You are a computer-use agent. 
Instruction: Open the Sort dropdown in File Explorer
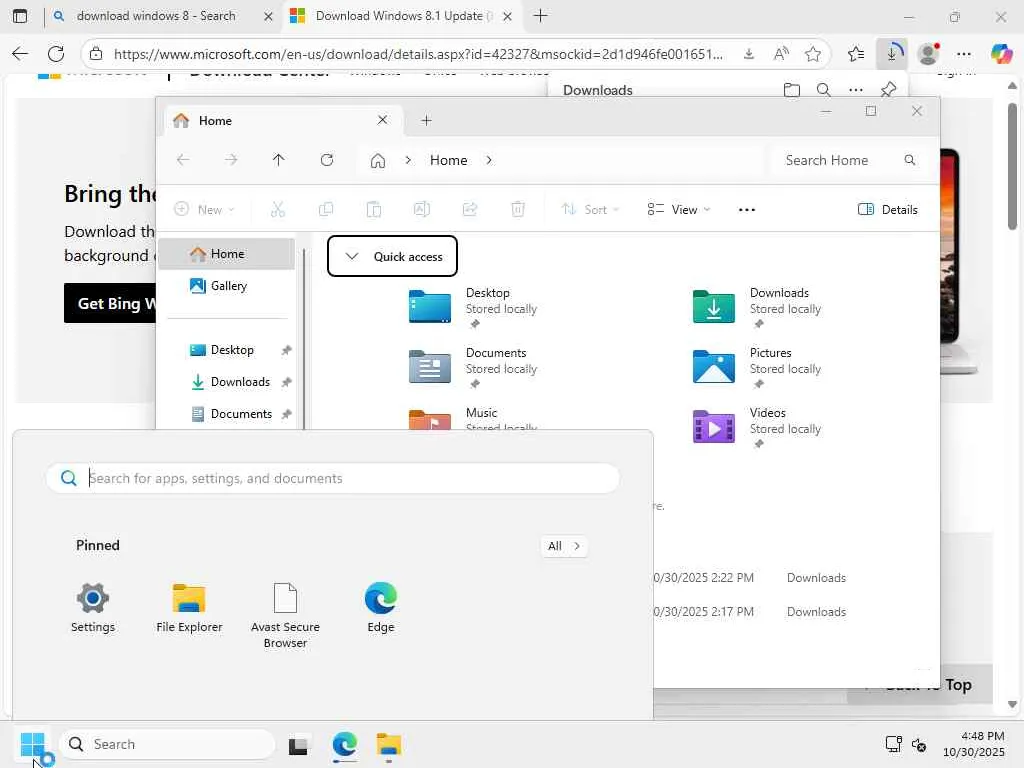590,210
